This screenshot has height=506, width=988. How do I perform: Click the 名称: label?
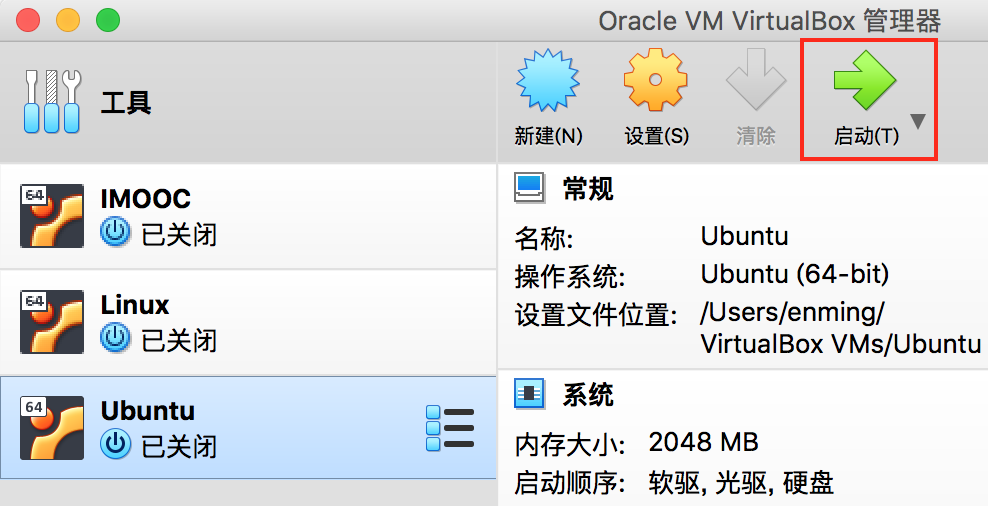[x=544, y=239]
